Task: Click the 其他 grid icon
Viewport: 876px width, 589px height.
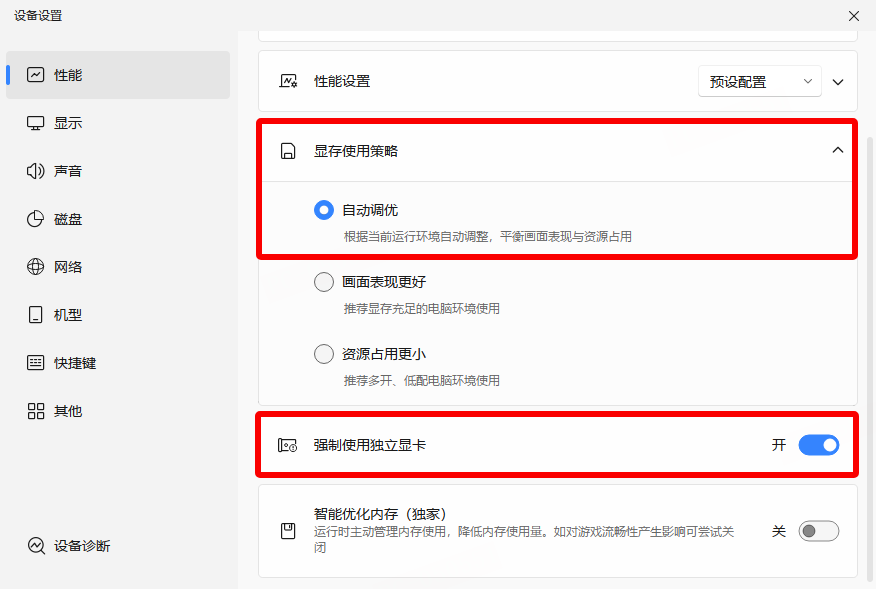Action: (36, 411)
